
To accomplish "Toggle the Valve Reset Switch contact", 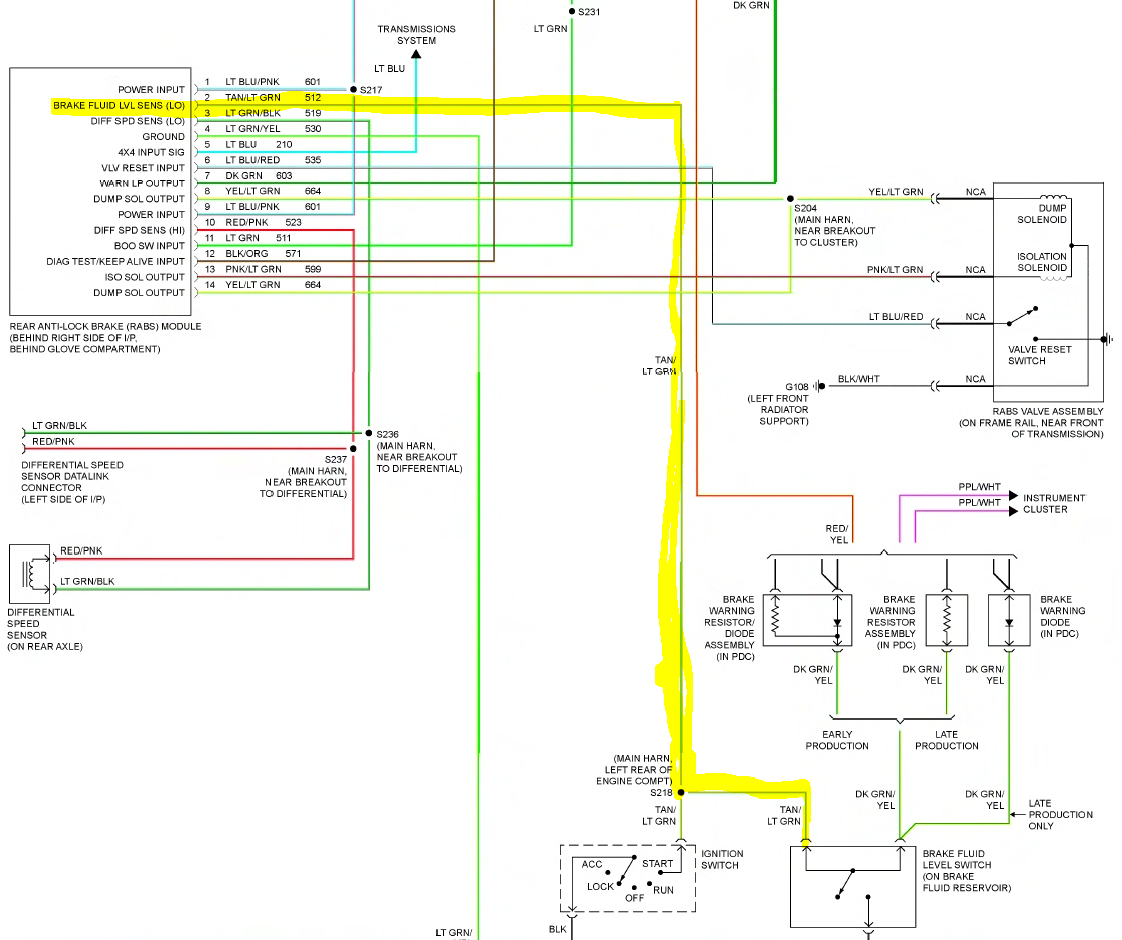I will (x=1022, y=318).
